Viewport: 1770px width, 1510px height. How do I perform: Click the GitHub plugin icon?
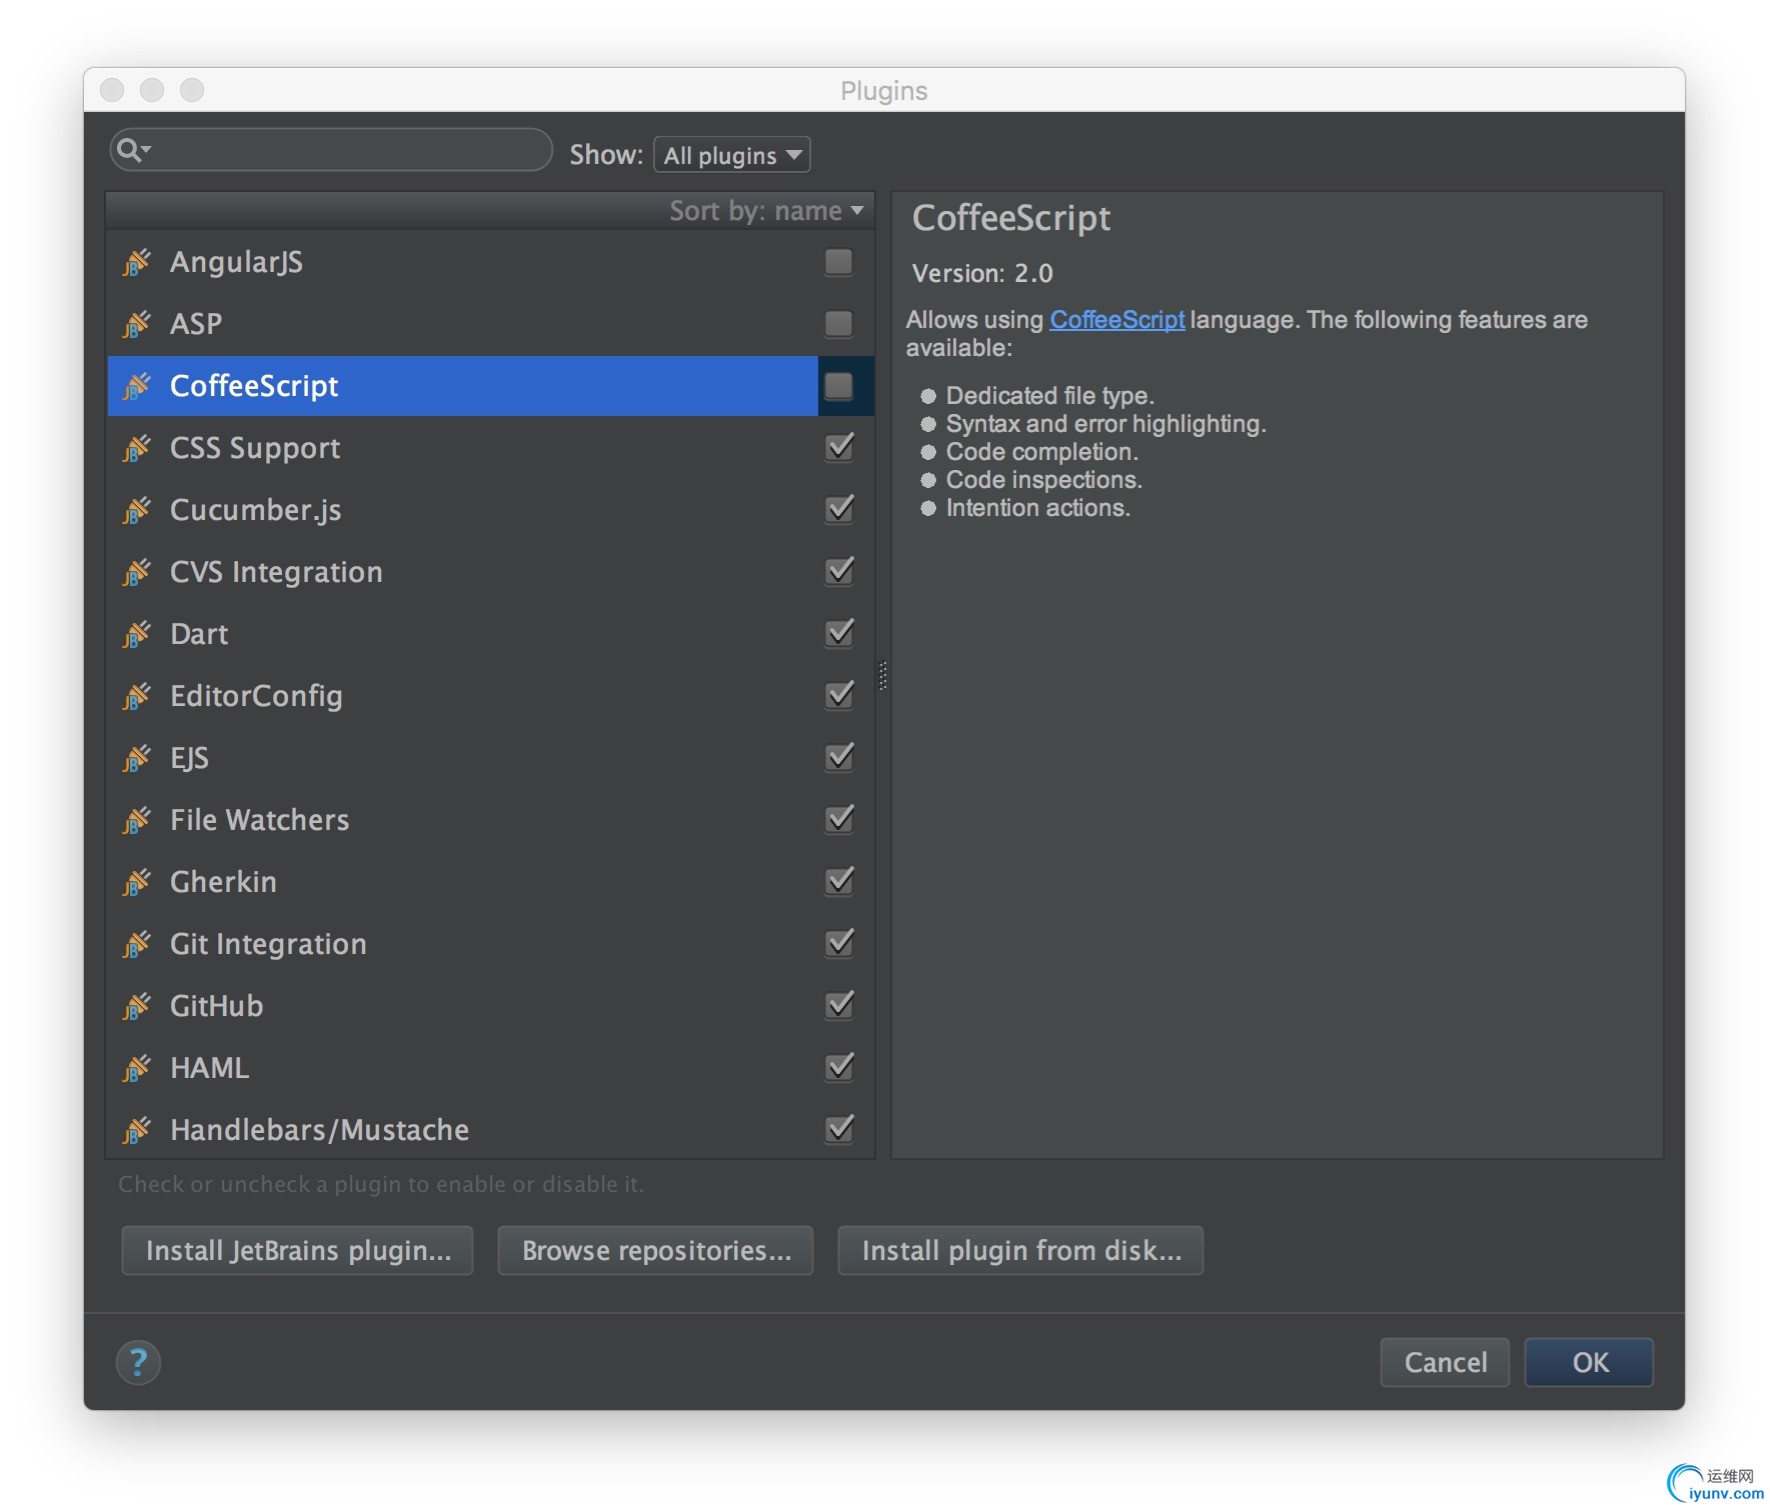[137, 1006]
